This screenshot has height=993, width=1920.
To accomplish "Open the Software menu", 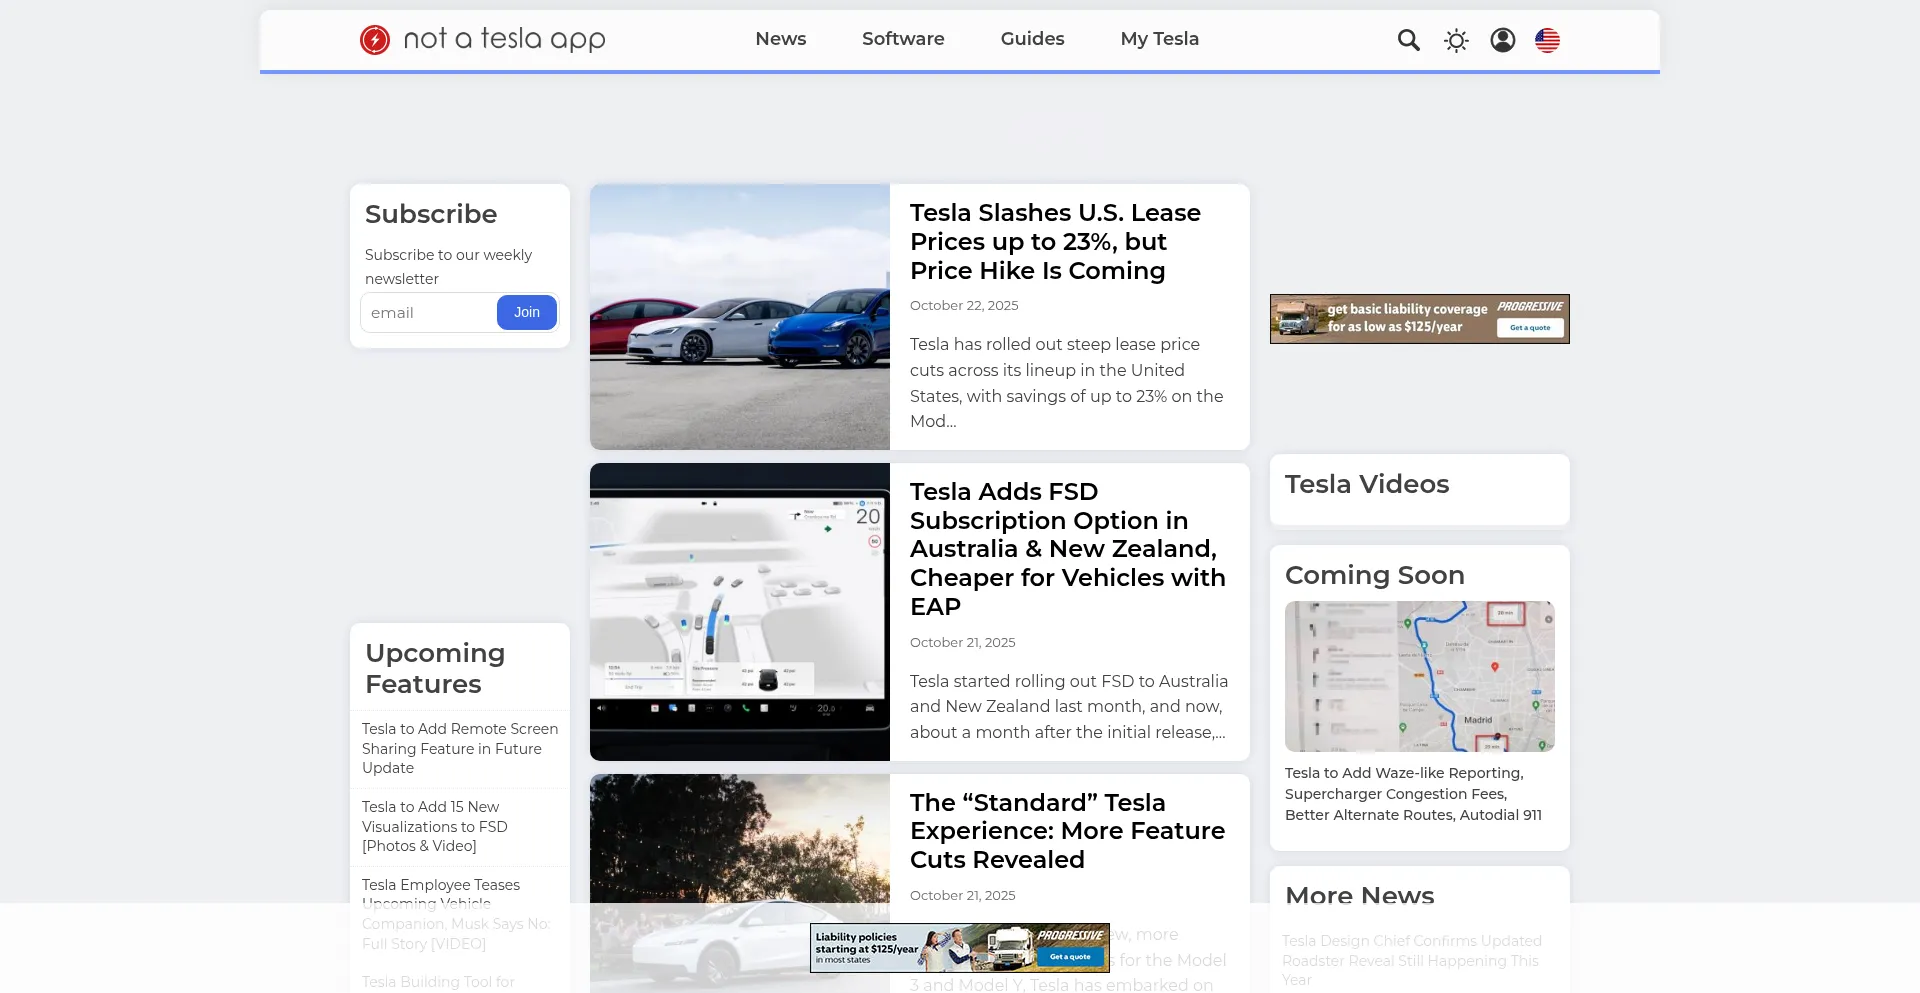I will [903, 39].
